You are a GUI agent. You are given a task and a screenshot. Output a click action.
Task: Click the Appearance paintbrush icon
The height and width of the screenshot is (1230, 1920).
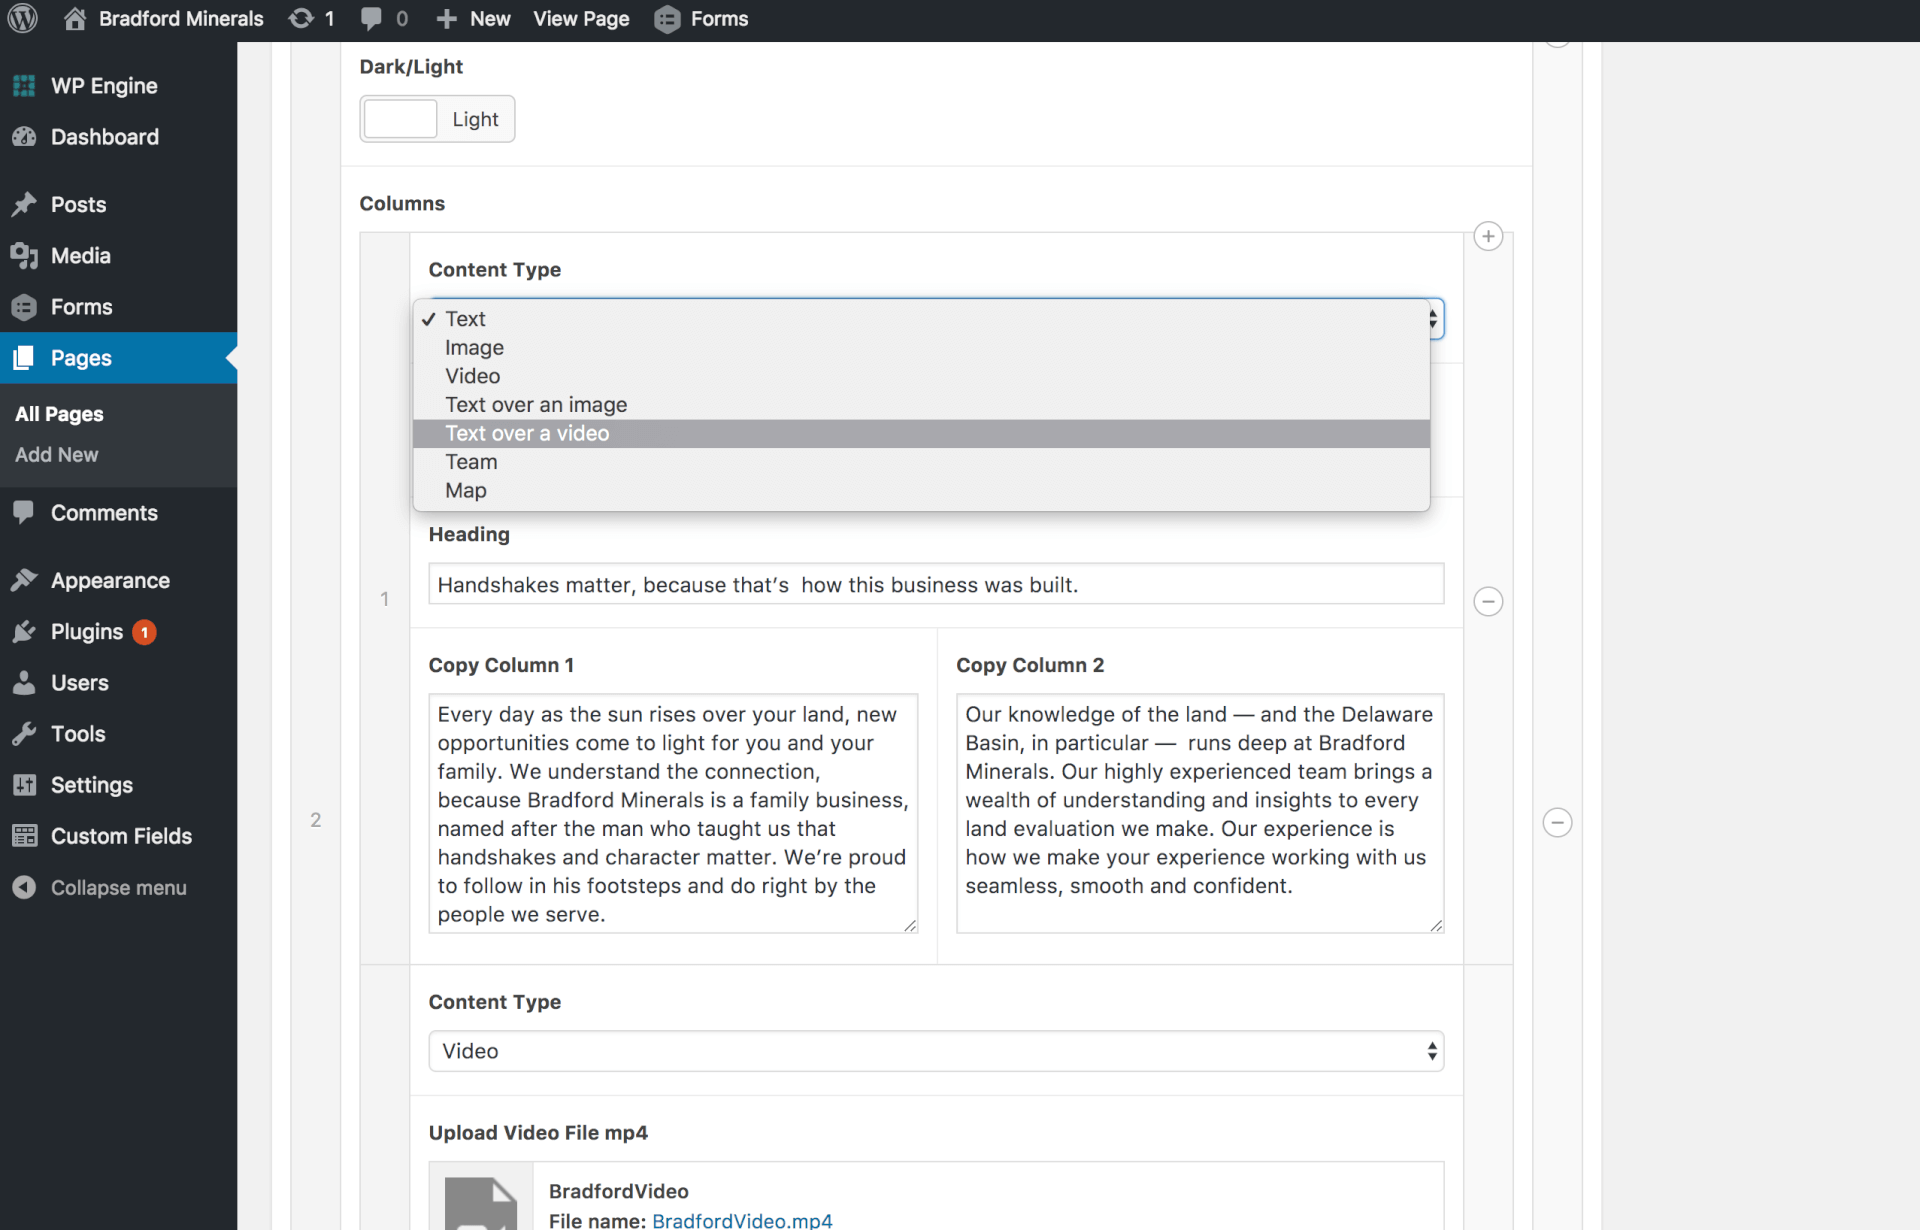(24, 581)
